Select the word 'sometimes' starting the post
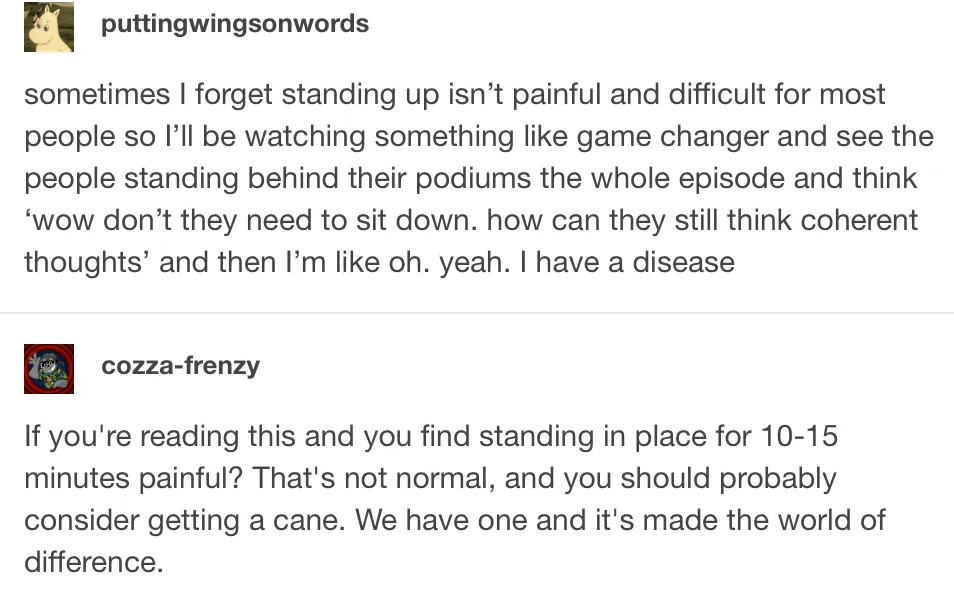This screenshot has height=604, width=954. [x=97, y=95]
